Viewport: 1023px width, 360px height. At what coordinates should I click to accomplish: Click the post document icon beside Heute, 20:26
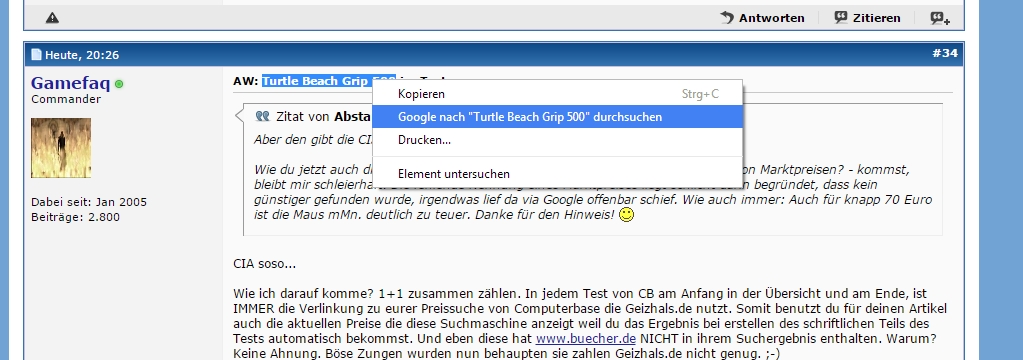point(36,55)
